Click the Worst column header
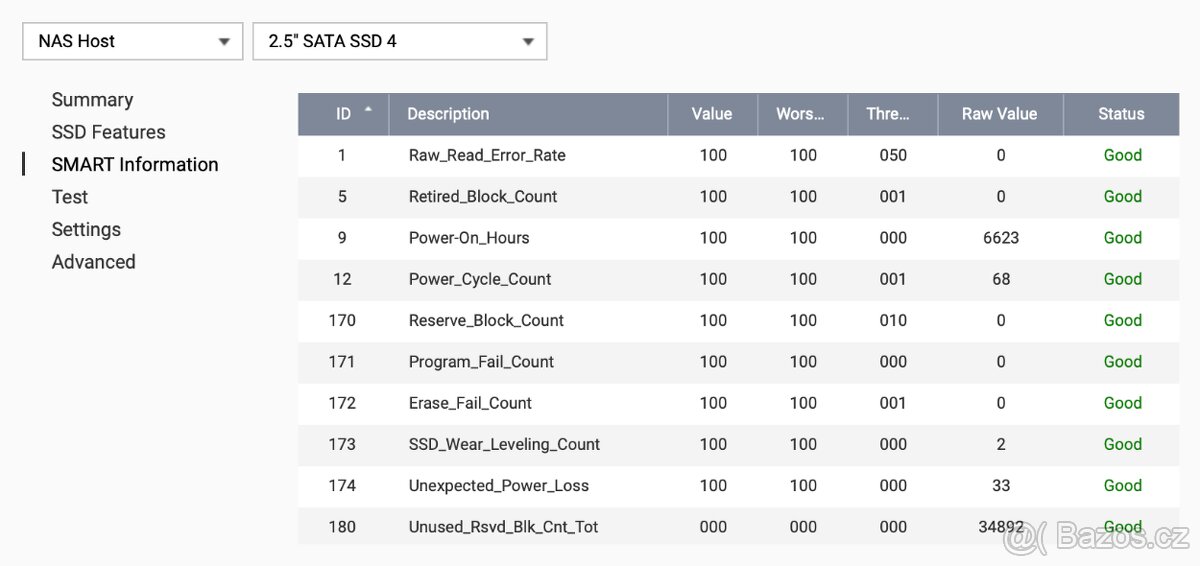Image resolution: width=1200 pixels, height=566 pixels. [800, 114]
